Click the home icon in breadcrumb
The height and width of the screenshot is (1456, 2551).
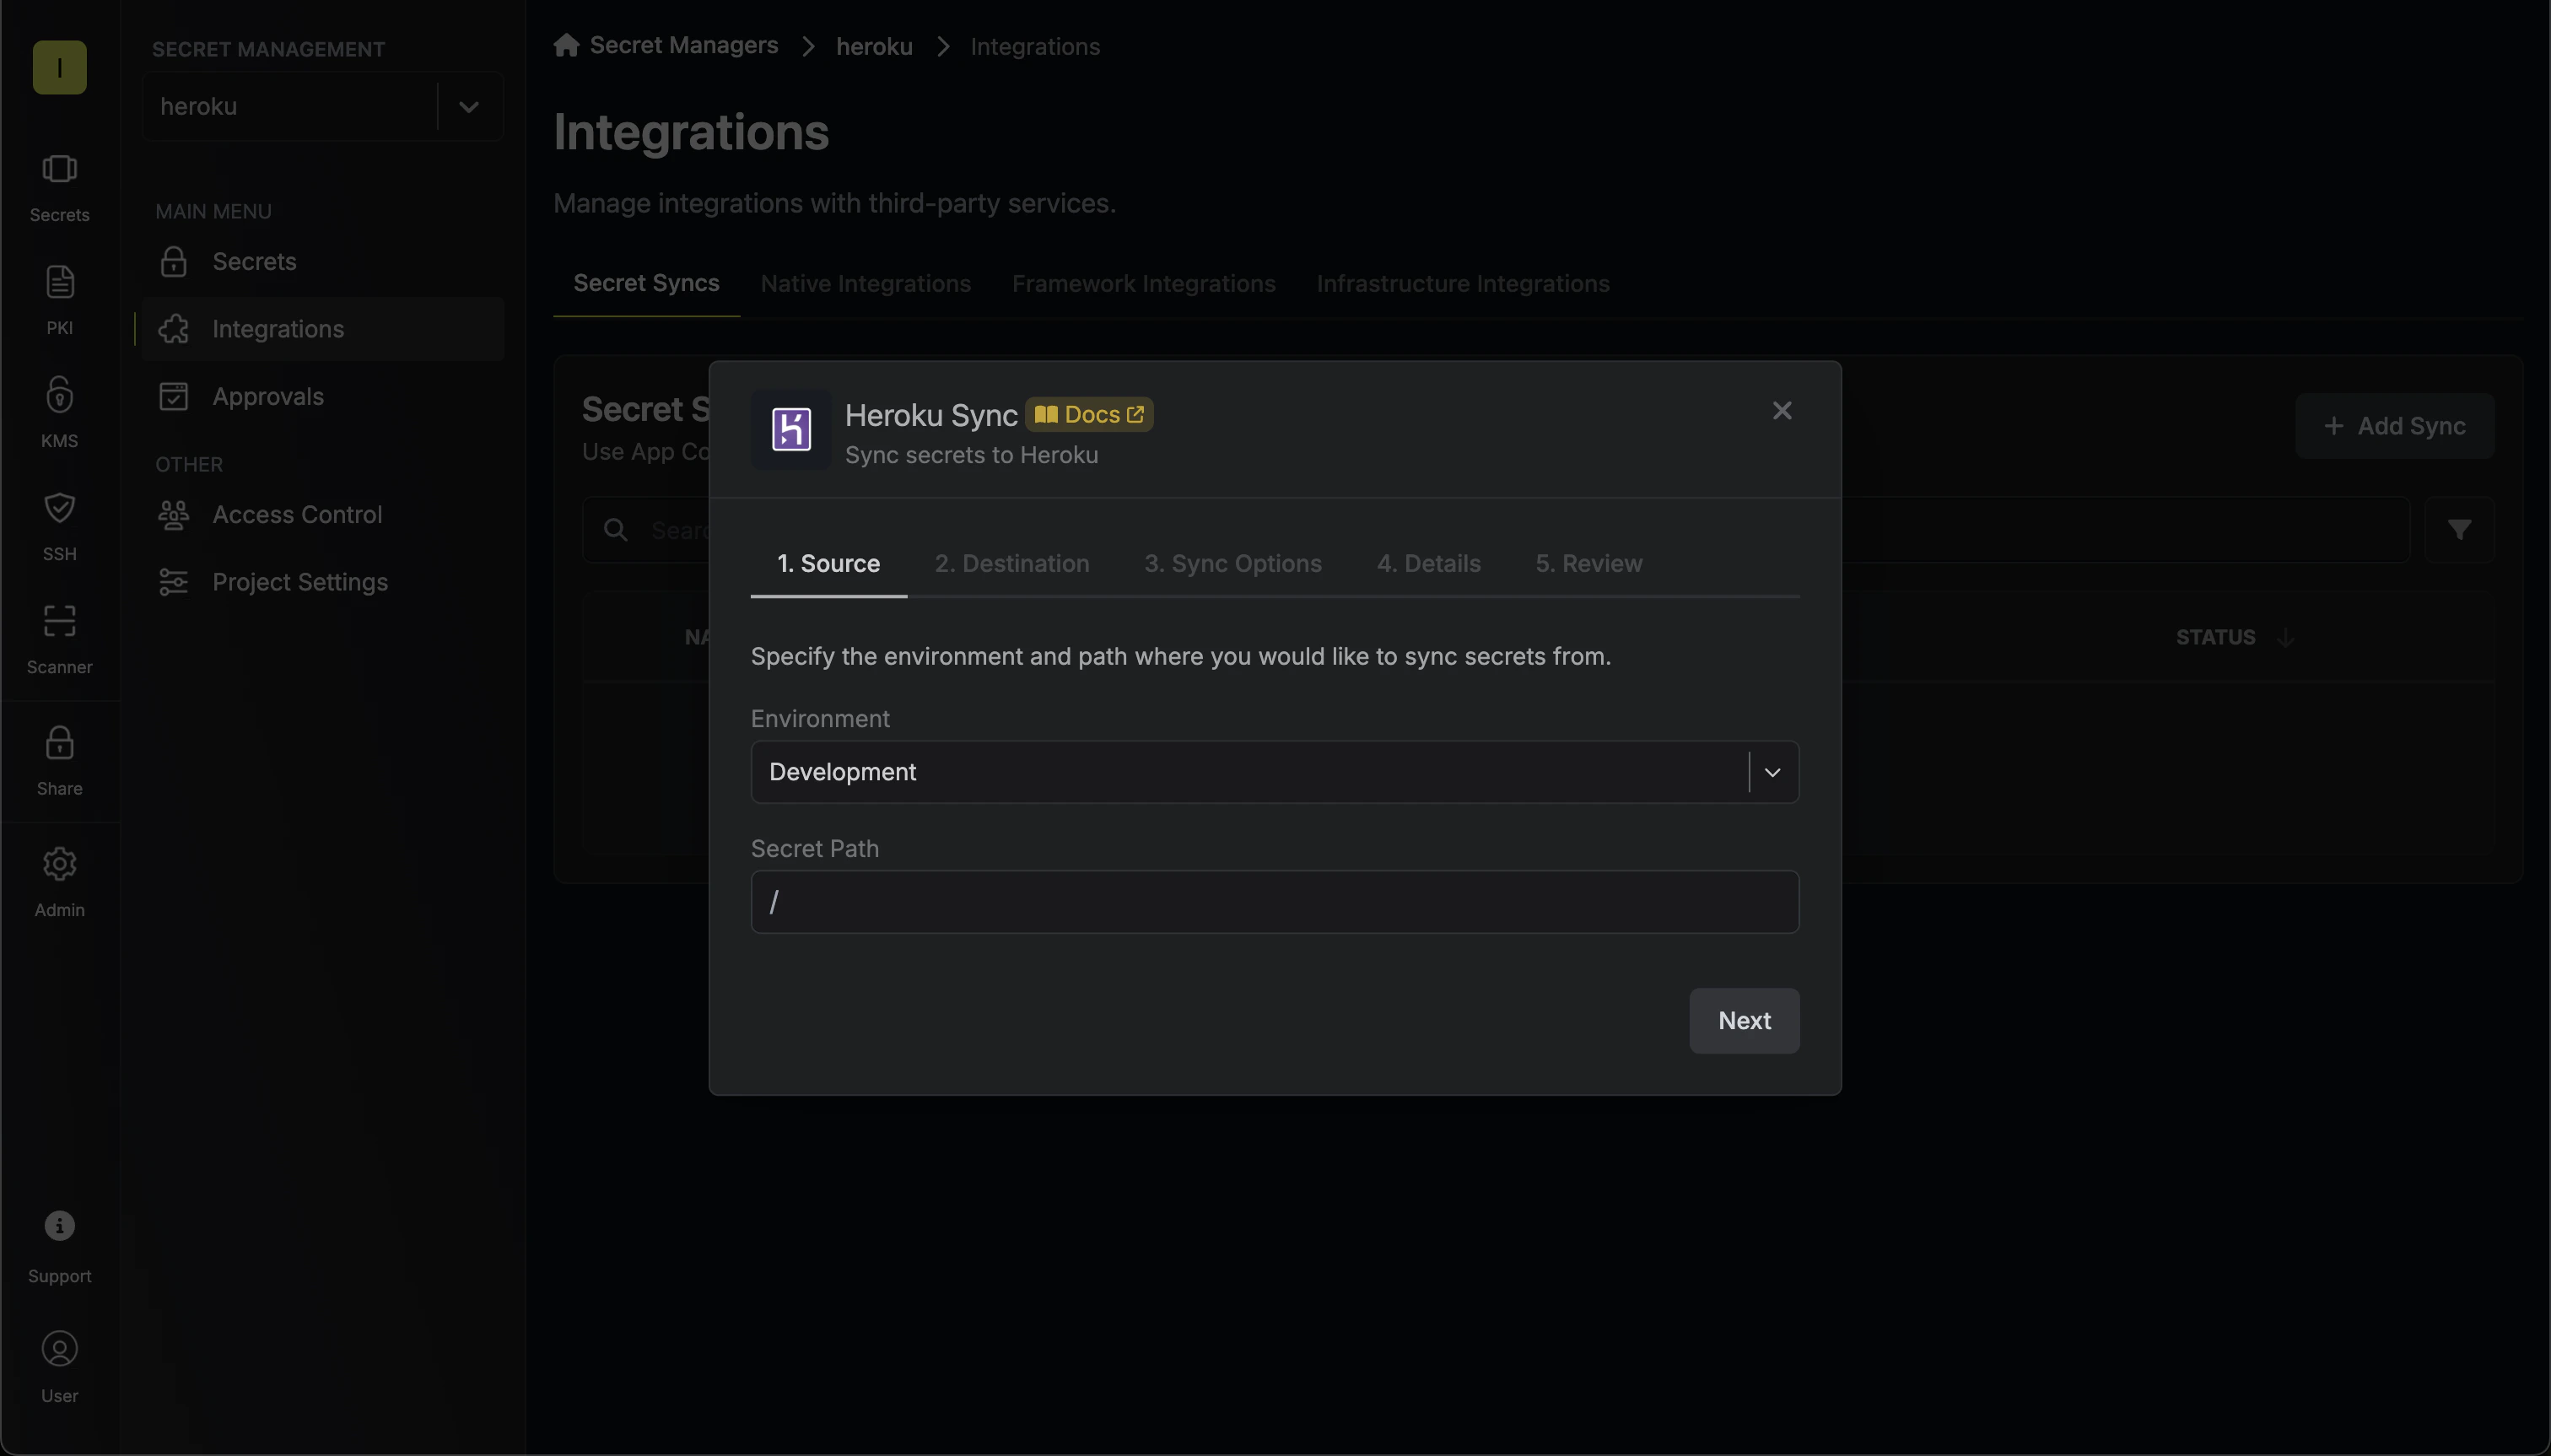[566, 45]
